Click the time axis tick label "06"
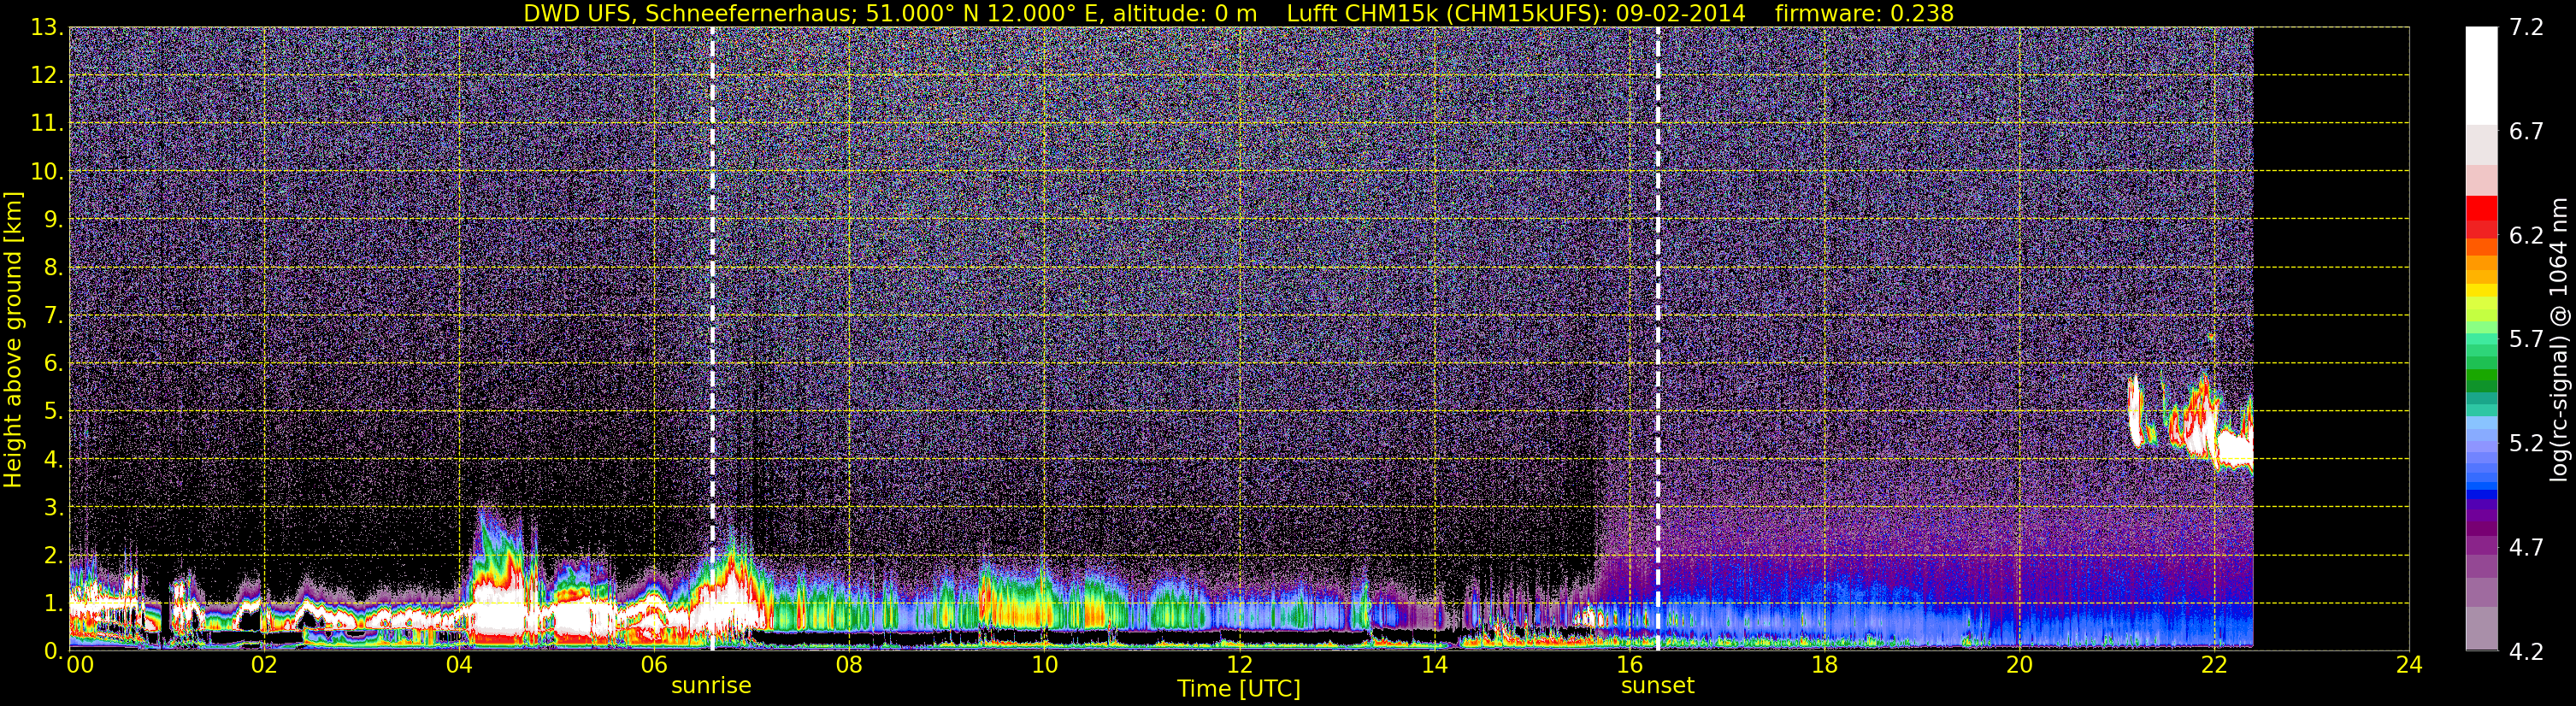The height and width of the screenshot is (706, 2576). (x=653, y=666)
